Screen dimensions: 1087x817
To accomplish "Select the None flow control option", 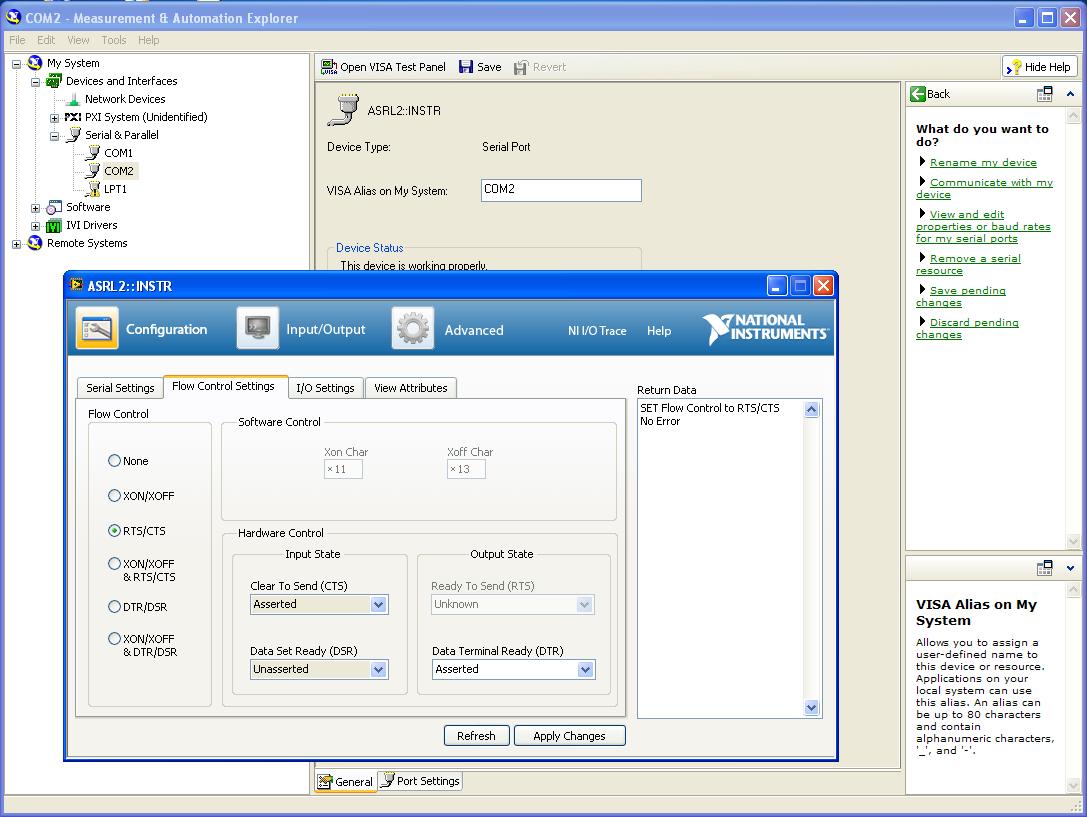I will pos(114,461).
